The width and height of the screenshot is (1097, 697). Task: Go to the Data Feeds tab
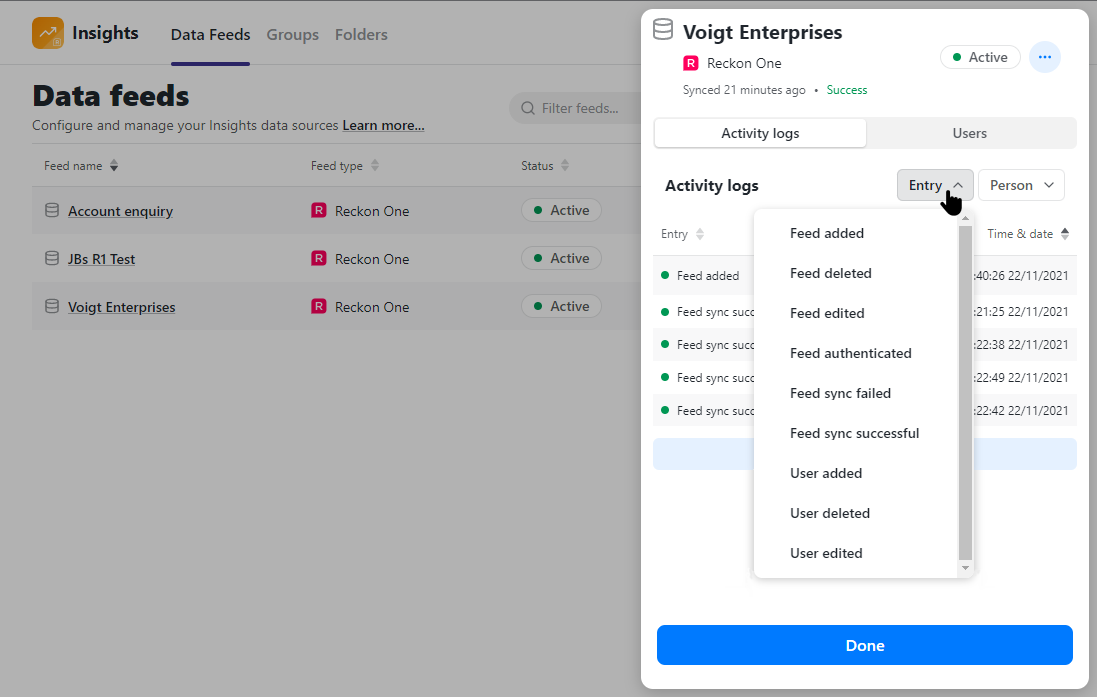point(211,34)
